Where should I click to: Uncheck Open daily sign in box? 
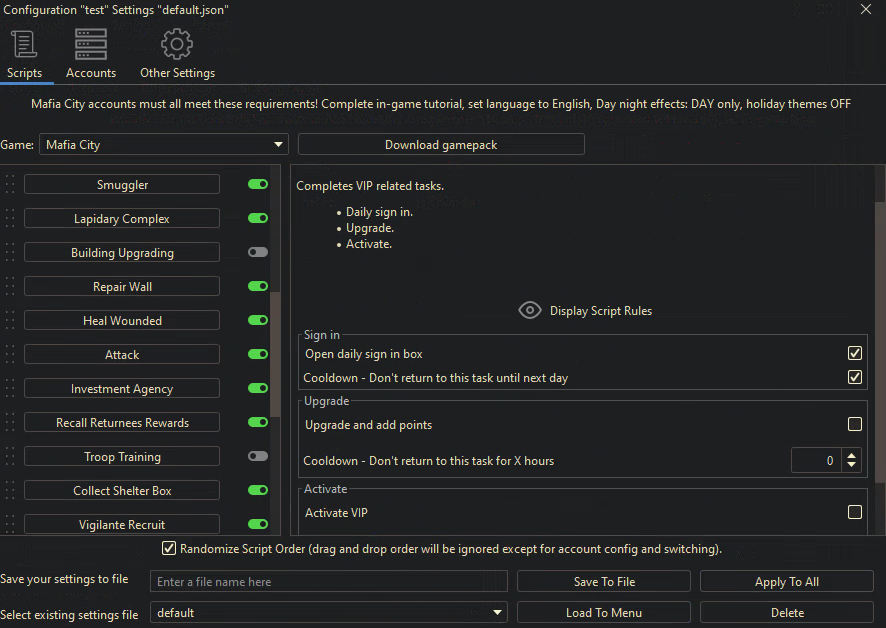(x=854, y=354)
